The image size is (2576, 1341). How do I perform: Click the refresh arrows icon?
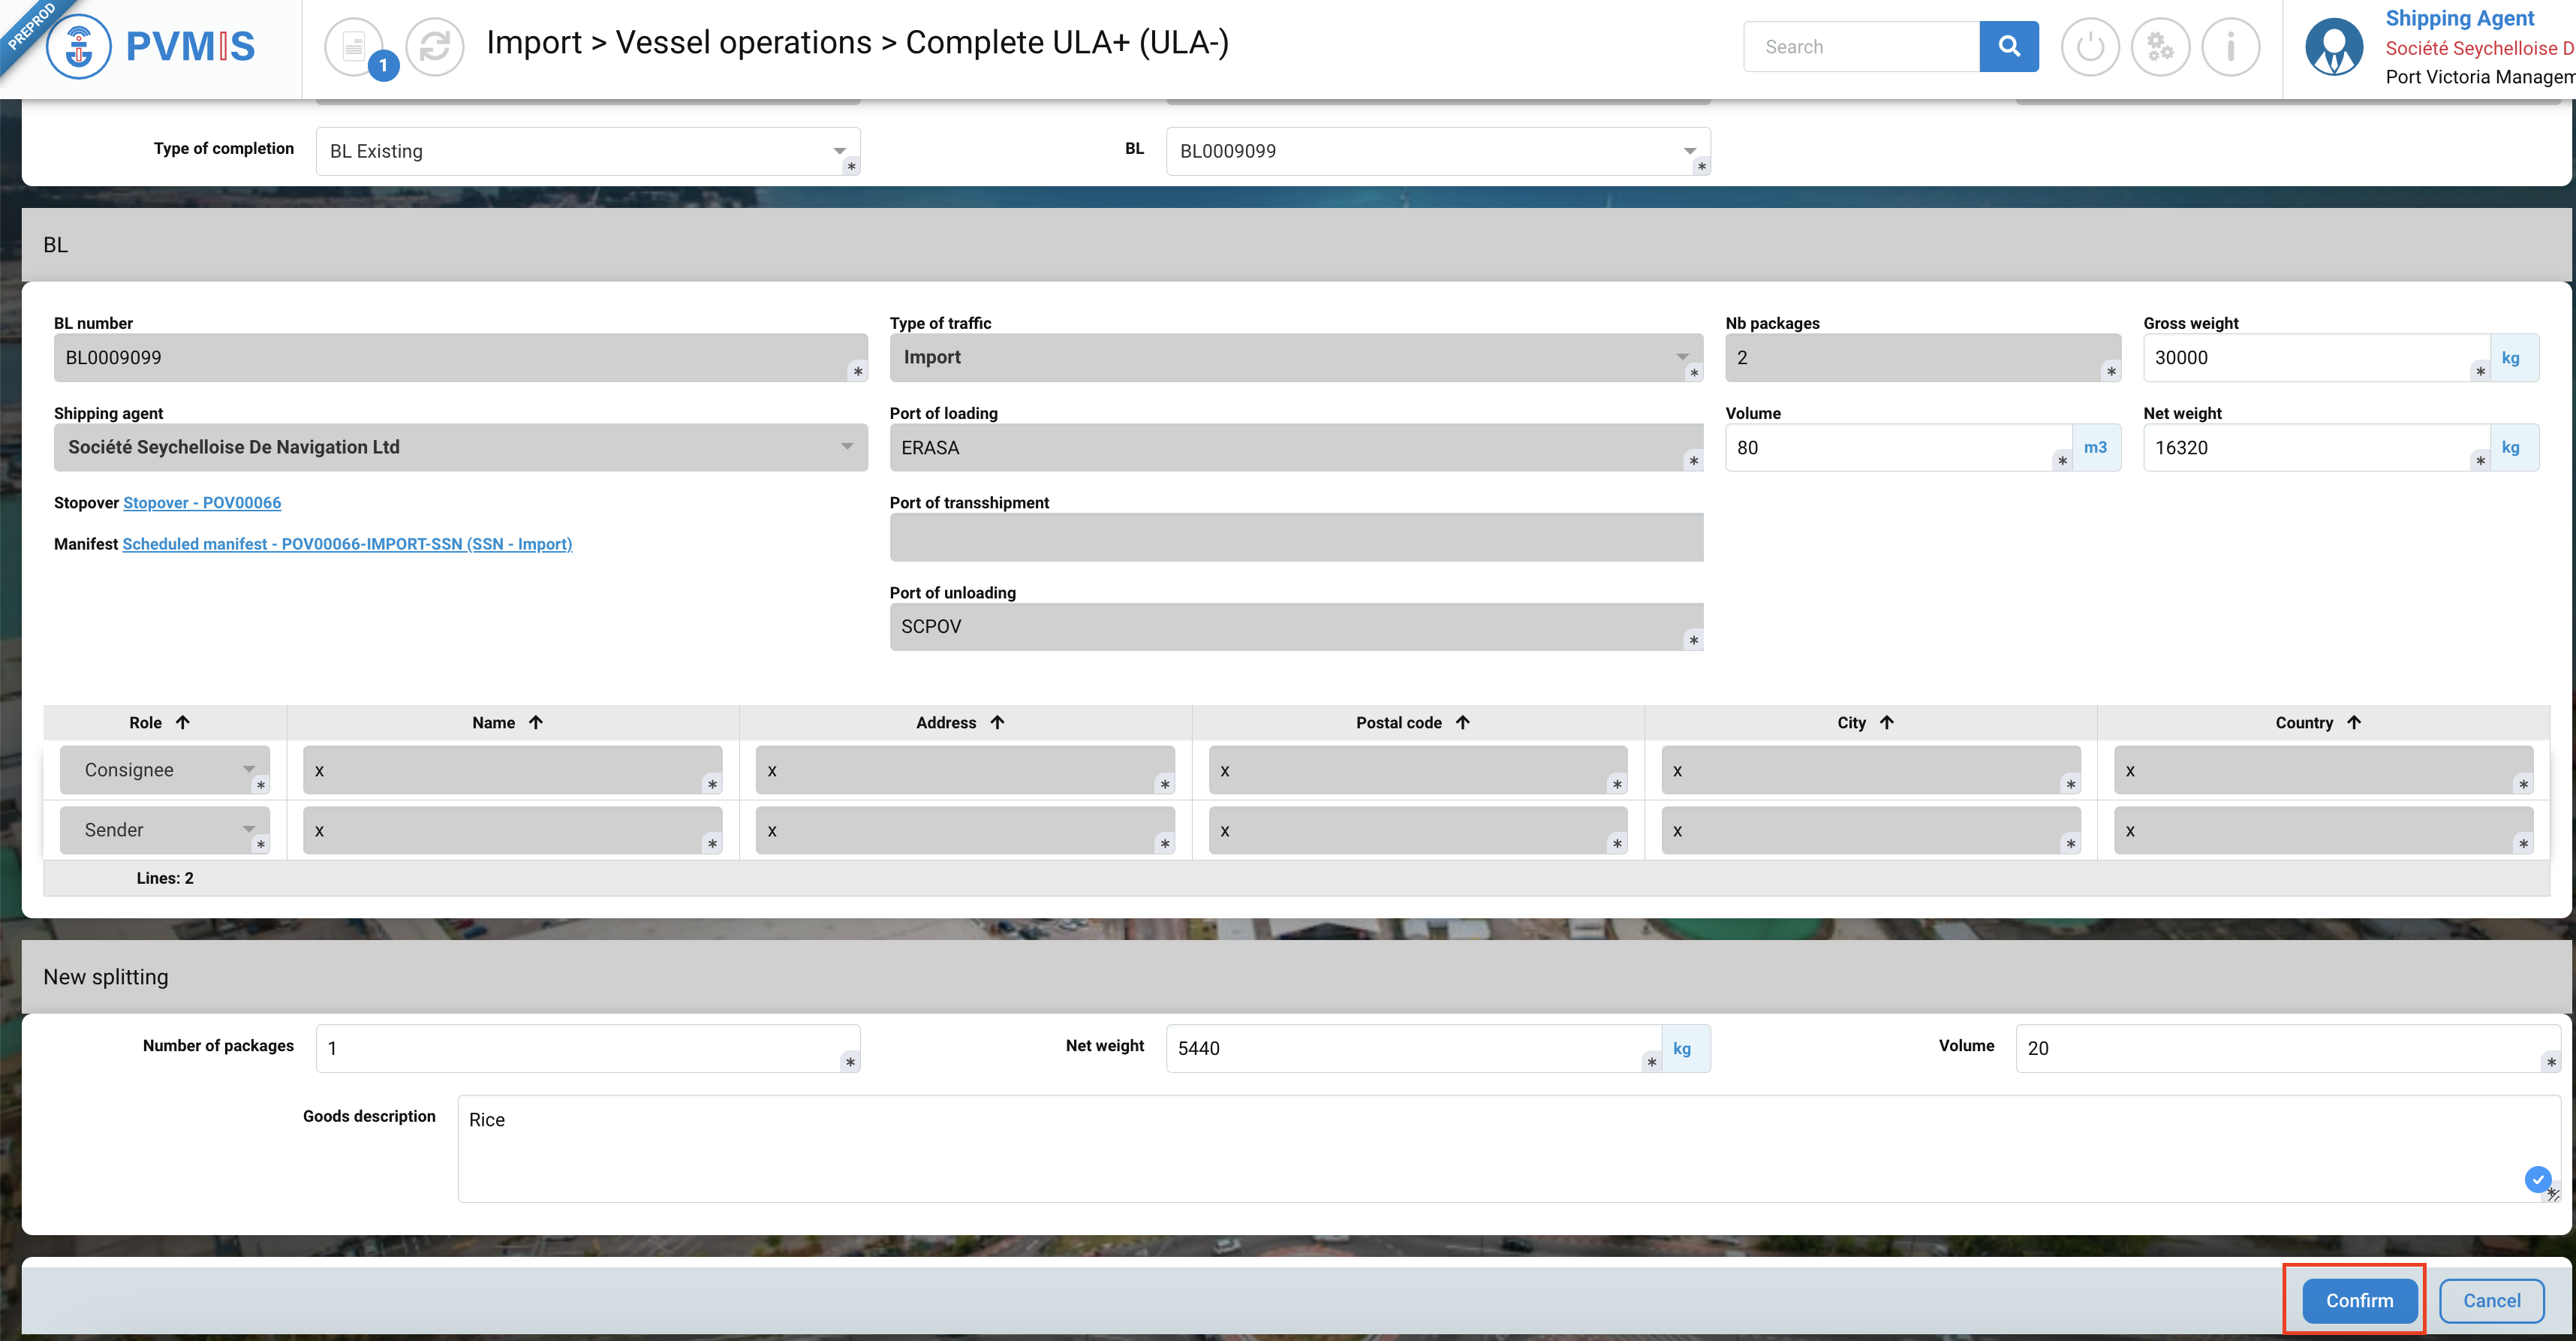pos(435,46)
